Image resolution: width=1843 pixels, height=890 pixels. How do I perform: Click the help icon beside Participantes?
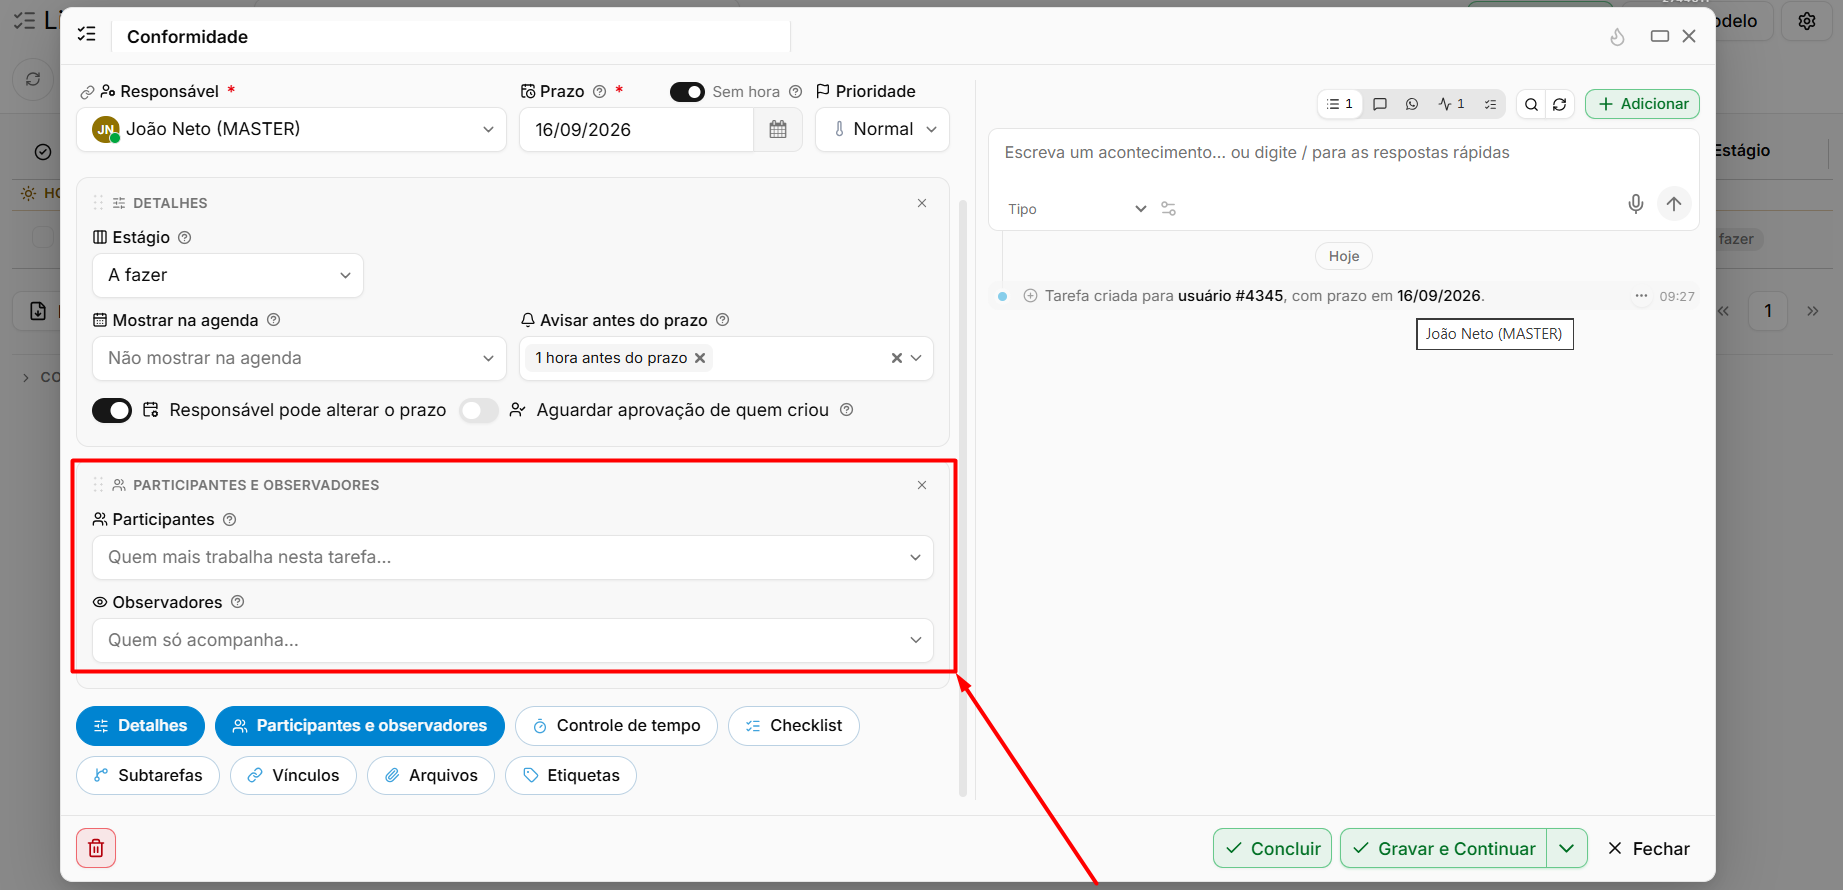click(x=229, y=520)
